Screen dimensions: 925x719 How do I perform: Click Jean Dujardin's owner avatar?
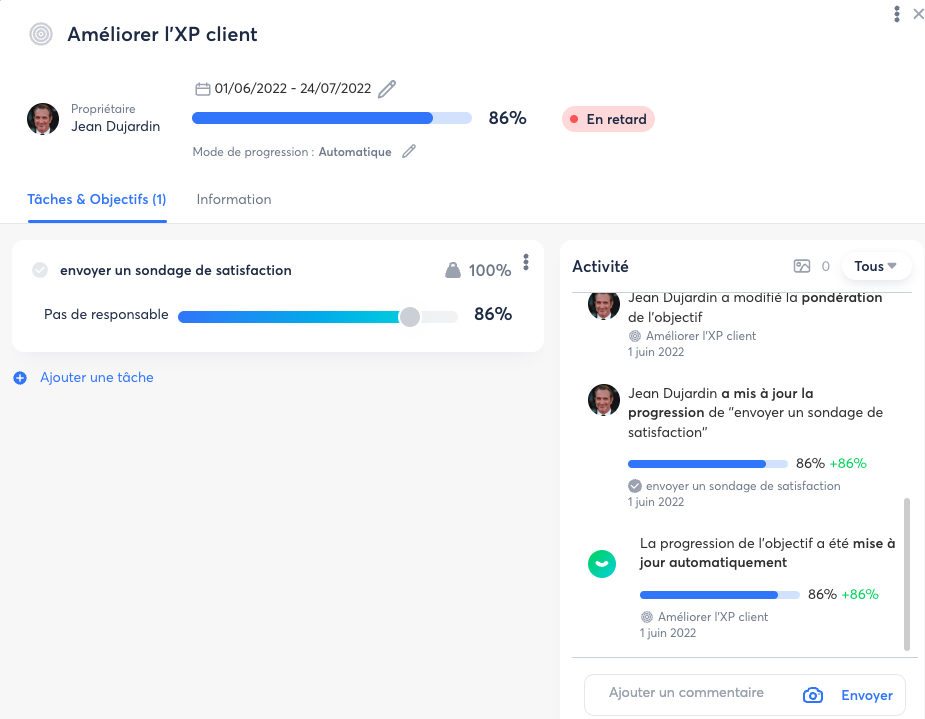coord(43,119)
